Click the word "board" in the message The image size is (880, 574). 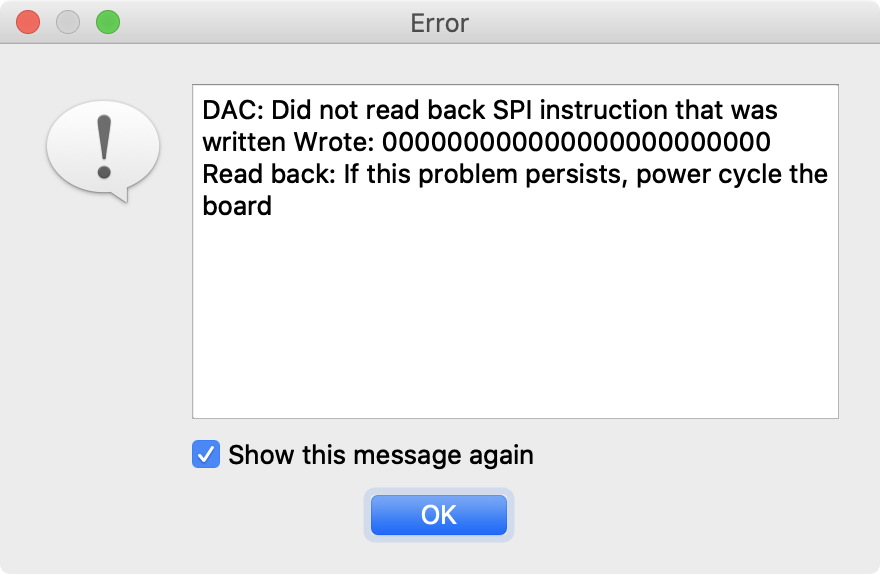tap(237, 207)
